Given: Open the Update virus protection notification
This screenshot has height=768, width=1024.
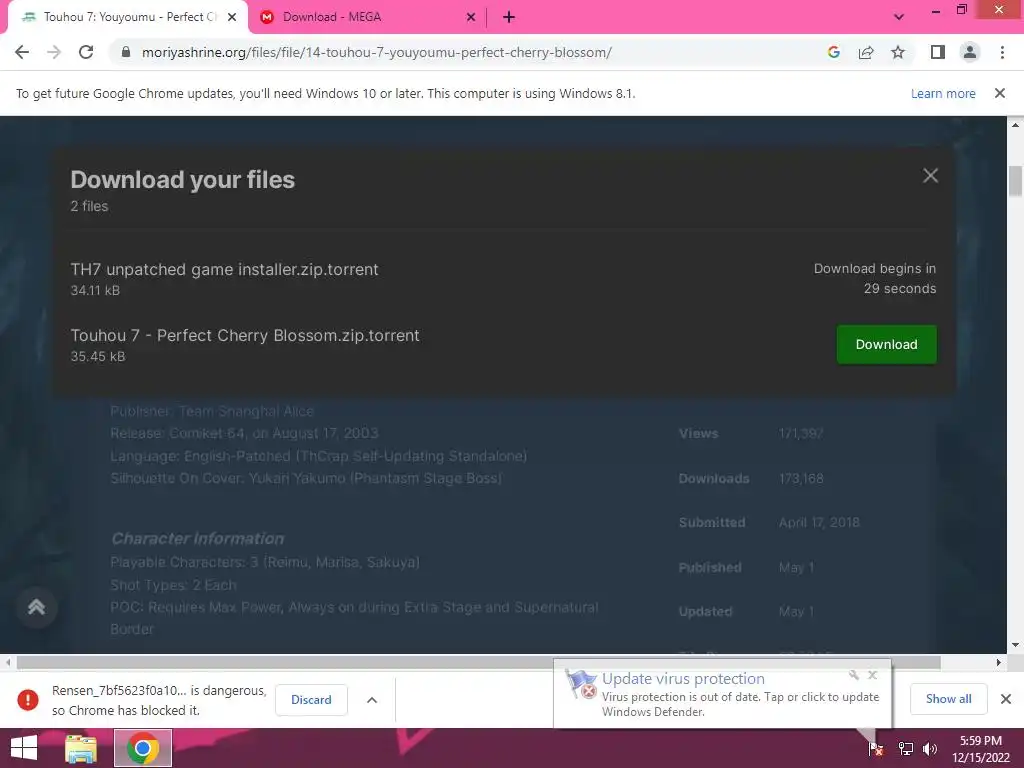Looking at the screenshot, I should click(722, 695).
